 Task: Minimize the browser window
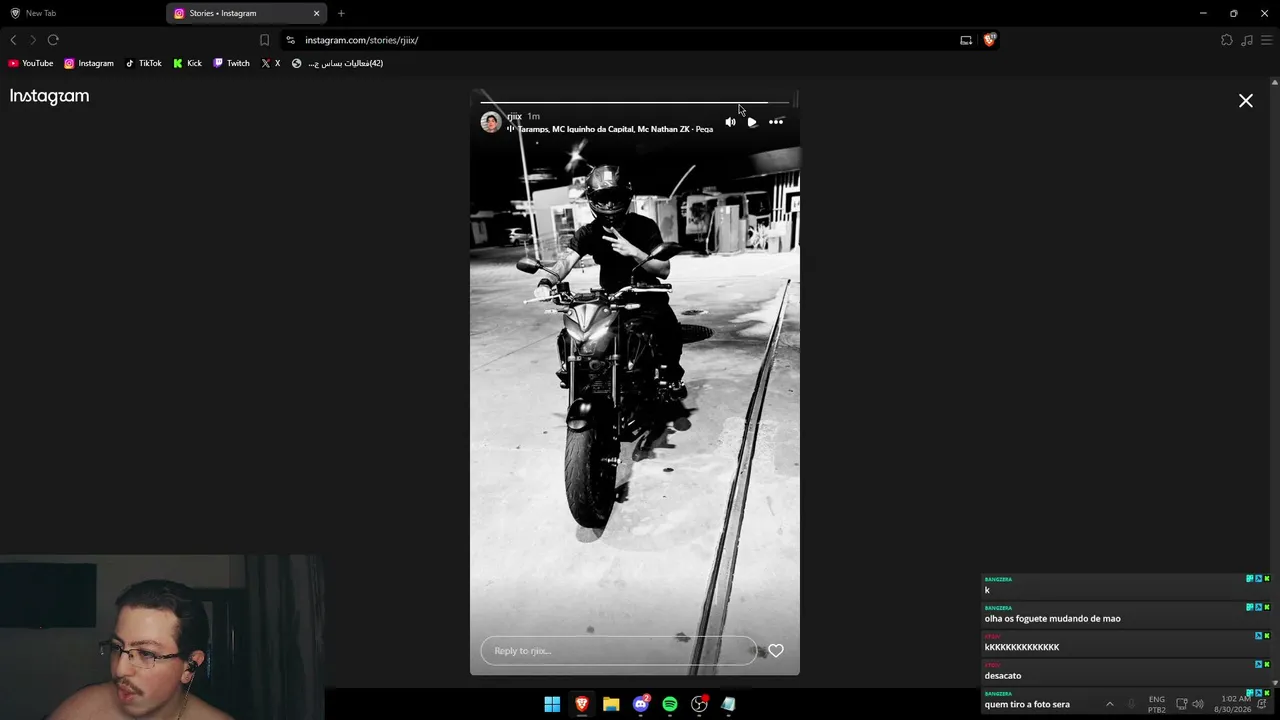coord(1203,13)
